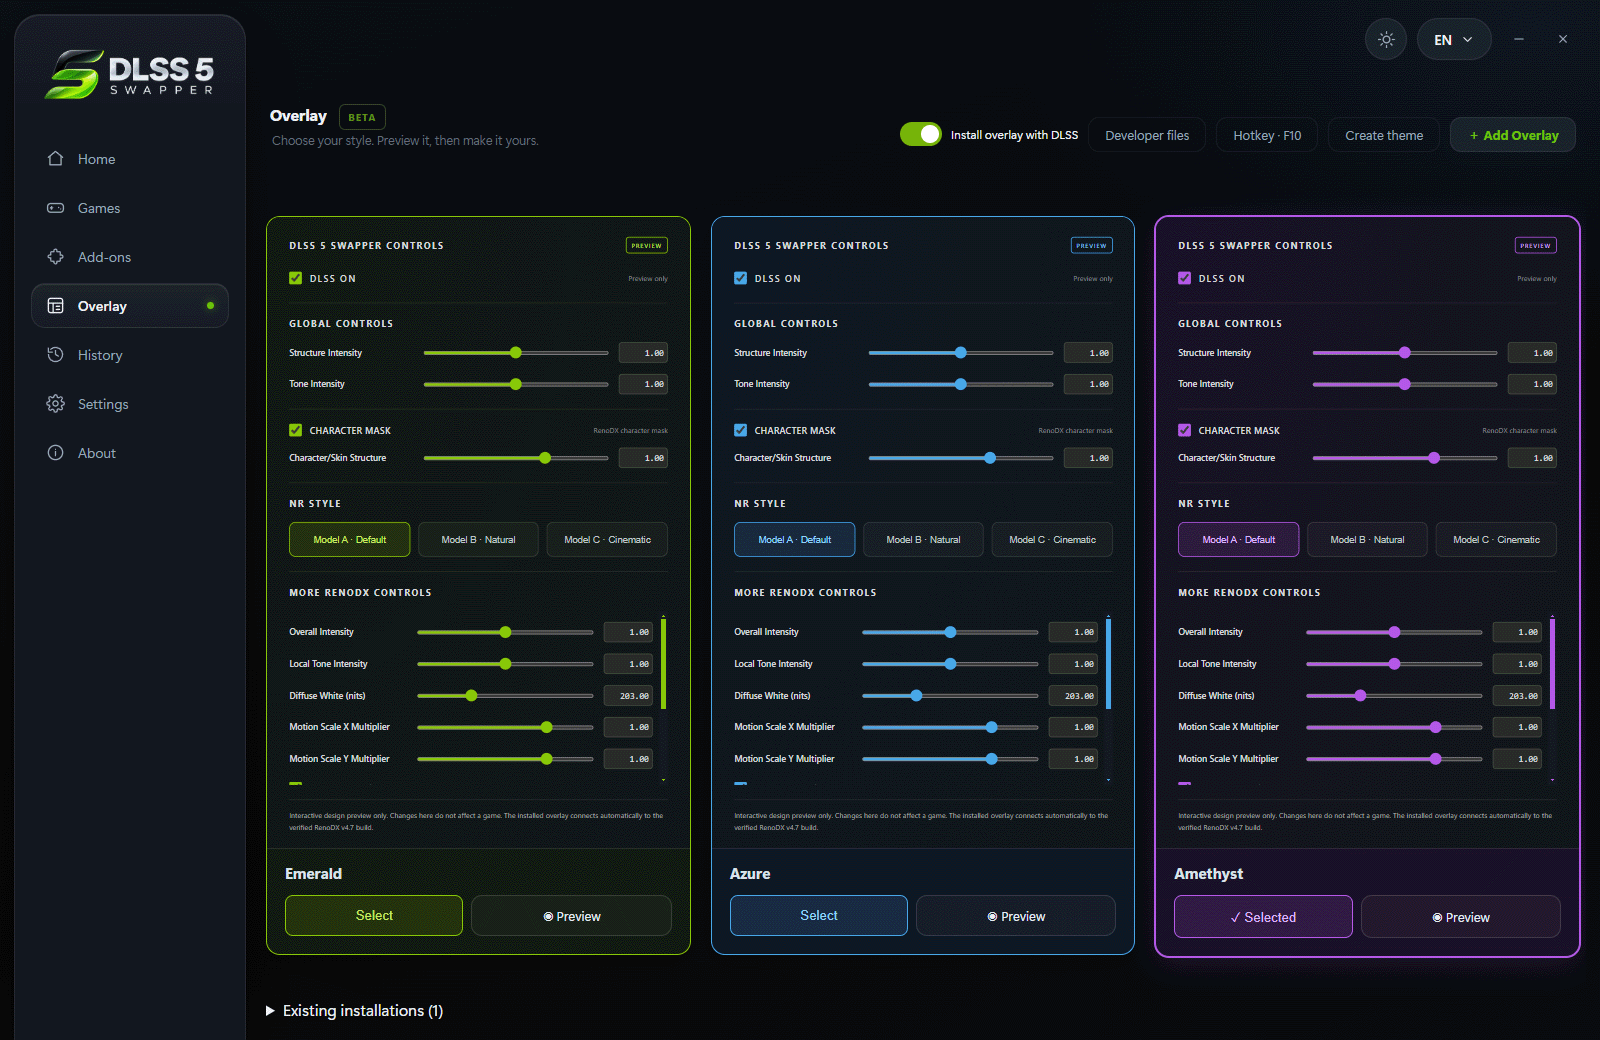Screen dimensions: 1600x1040
Task: Go to Overlay in sidebar
Action: pos(130,306)
